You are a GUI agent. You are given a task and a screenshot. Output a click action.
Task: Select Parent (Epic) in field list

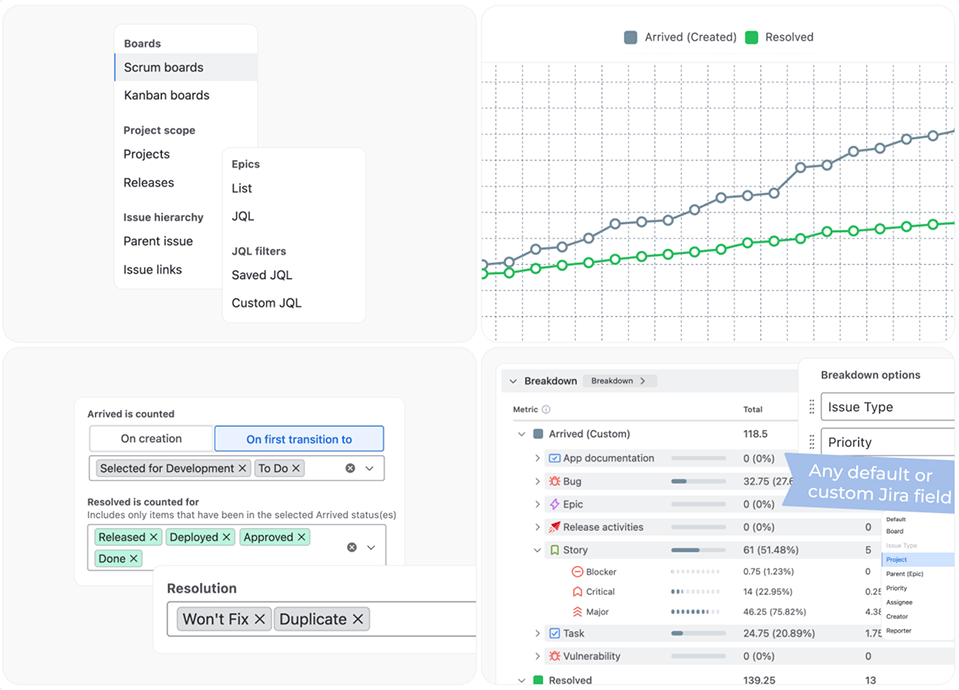point(905,574)
